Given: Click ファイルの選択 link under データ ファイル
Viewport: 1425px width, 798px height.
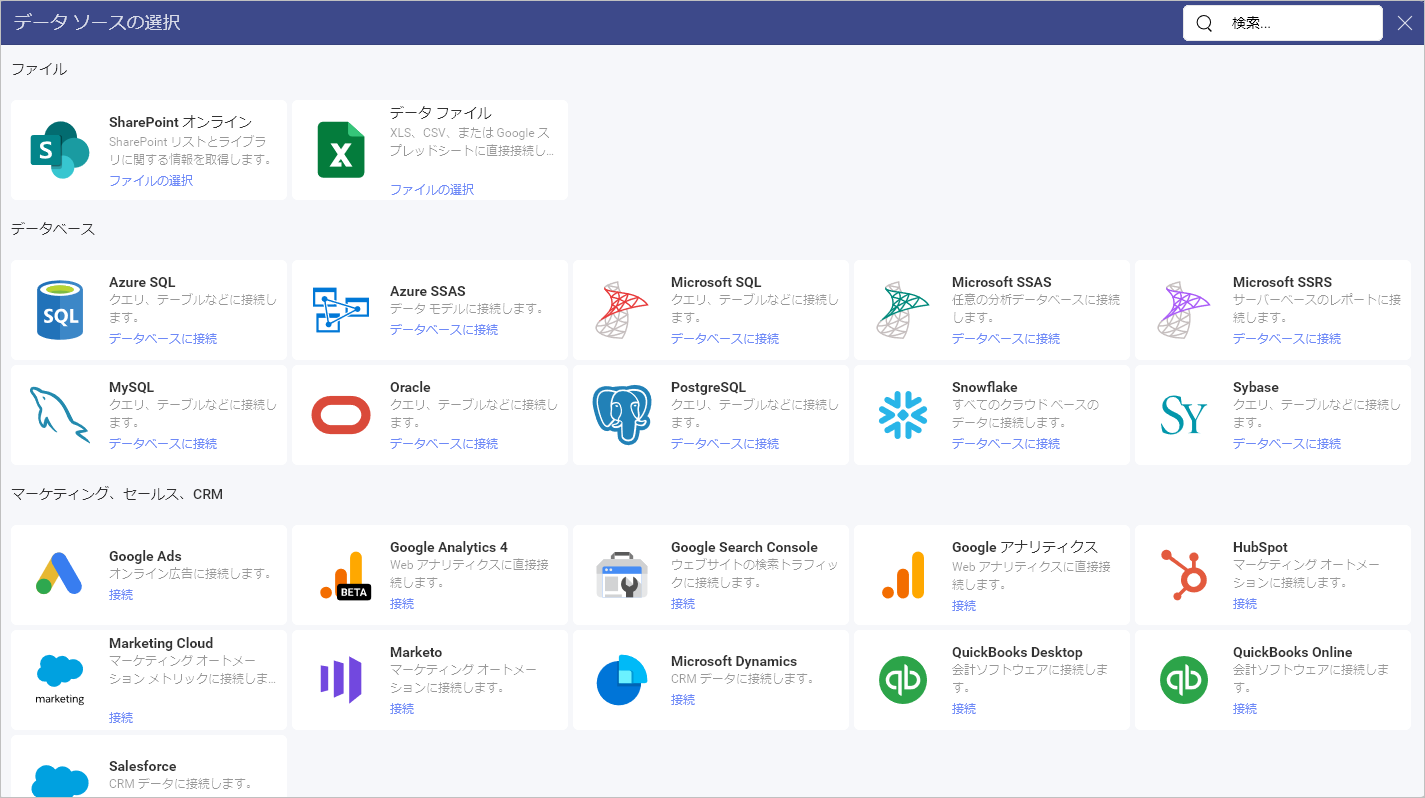Looking at the screenshot, I should [432, 190].
